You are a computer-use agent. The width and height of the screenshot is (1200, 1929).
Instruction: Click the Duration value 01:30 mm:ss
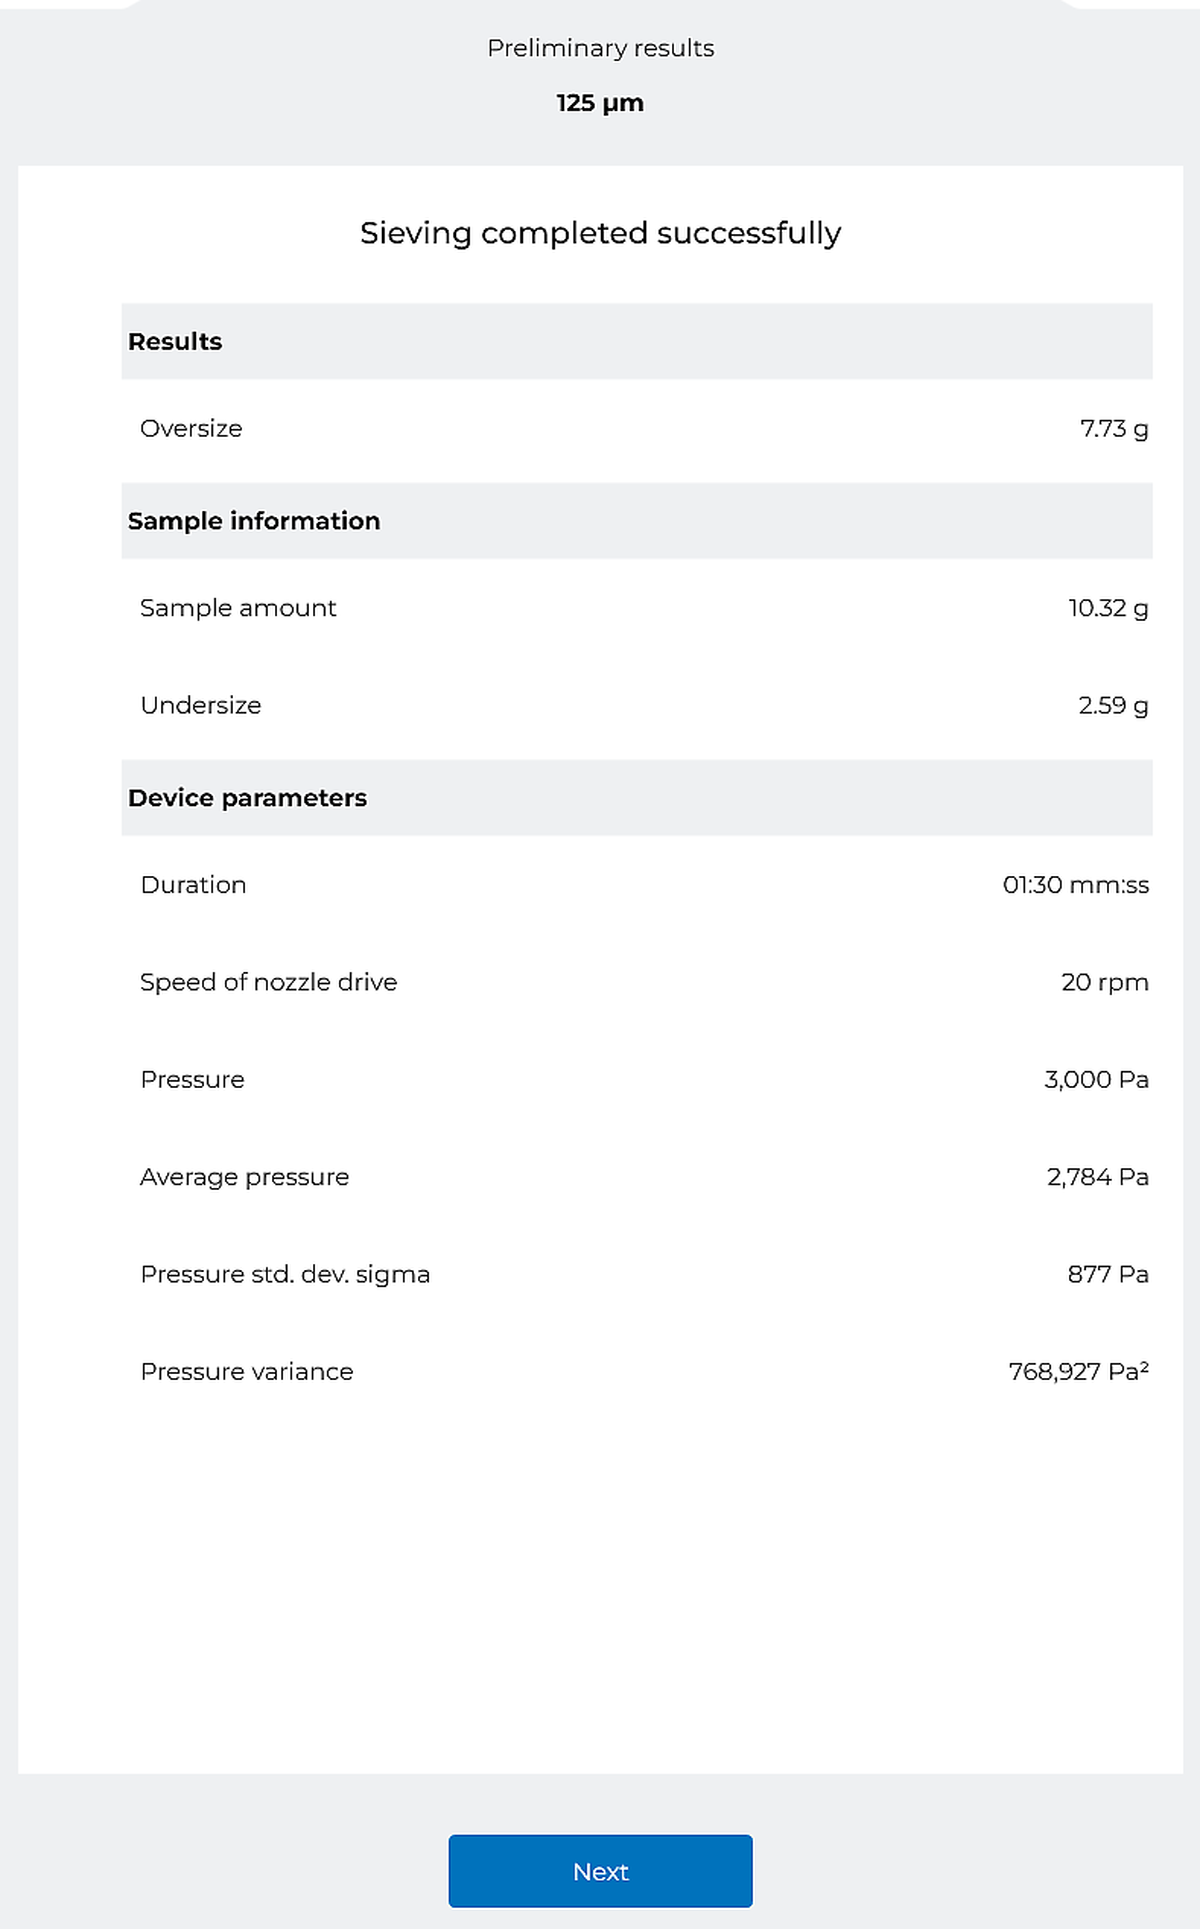click(x=1075, y=885)
